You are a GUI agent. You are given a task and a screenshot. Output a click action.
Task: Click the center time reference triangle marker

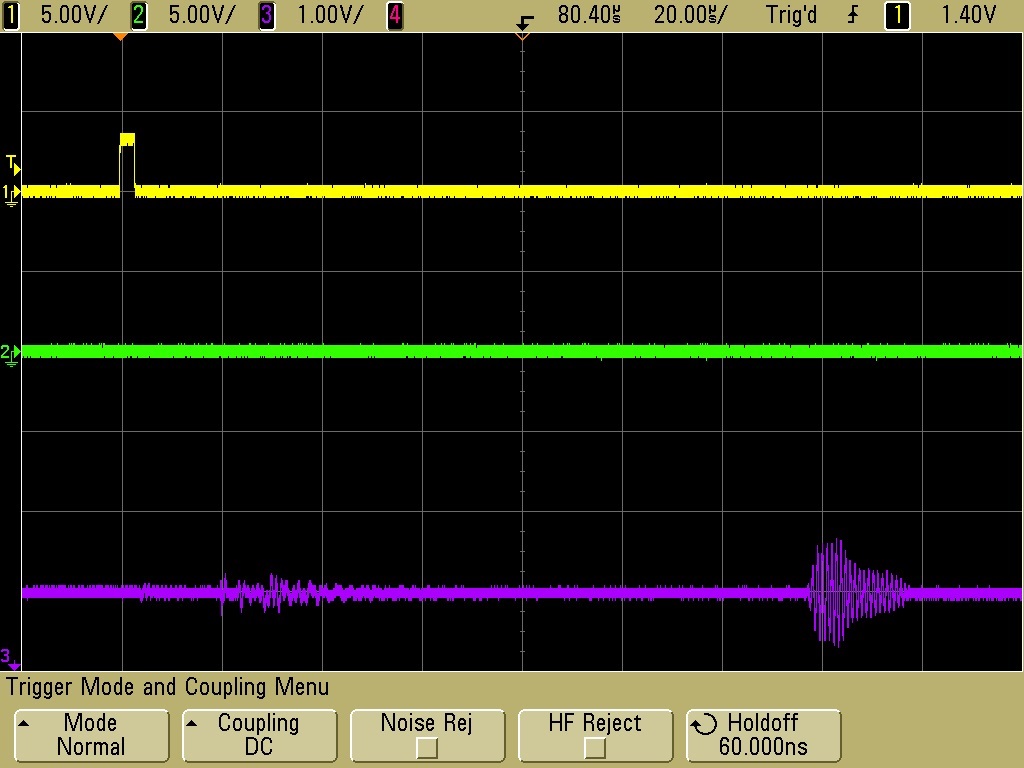click(522, 37)
